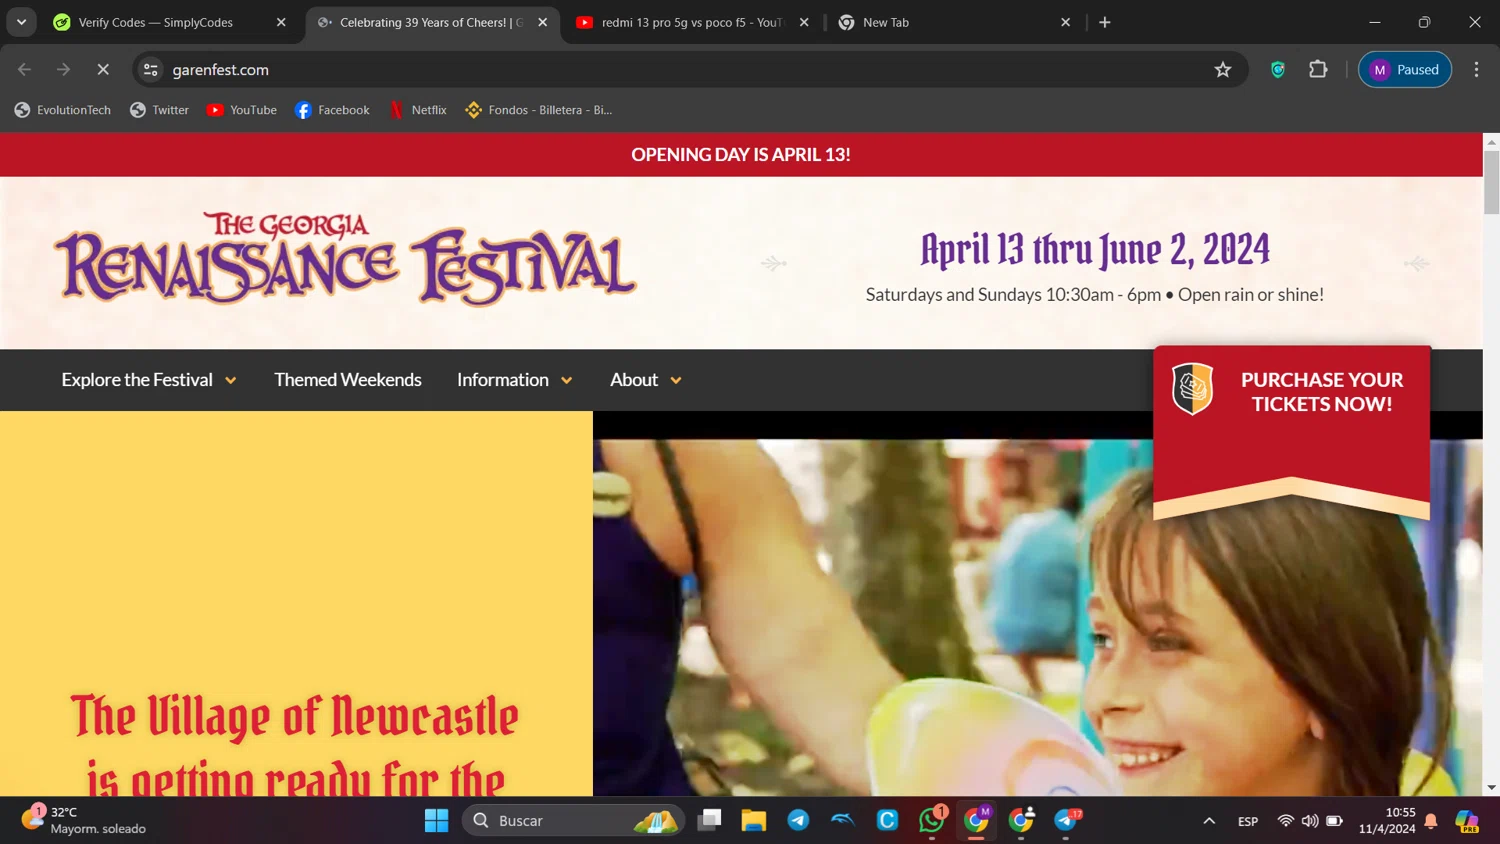Click the Buscar taskbar search box
Screen dimensions: 1500x844
pos(574,820)
